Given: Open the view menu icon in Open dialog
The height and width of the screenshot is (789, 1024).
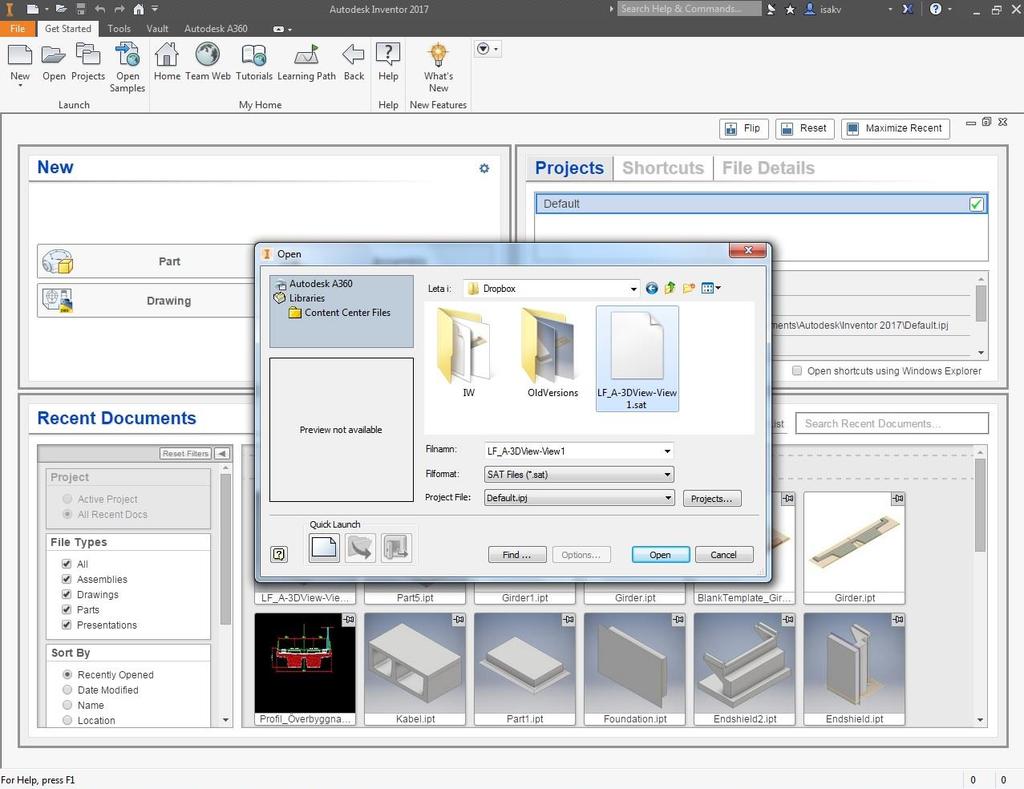Looking at the screenshot, I should tap(711, 288).
